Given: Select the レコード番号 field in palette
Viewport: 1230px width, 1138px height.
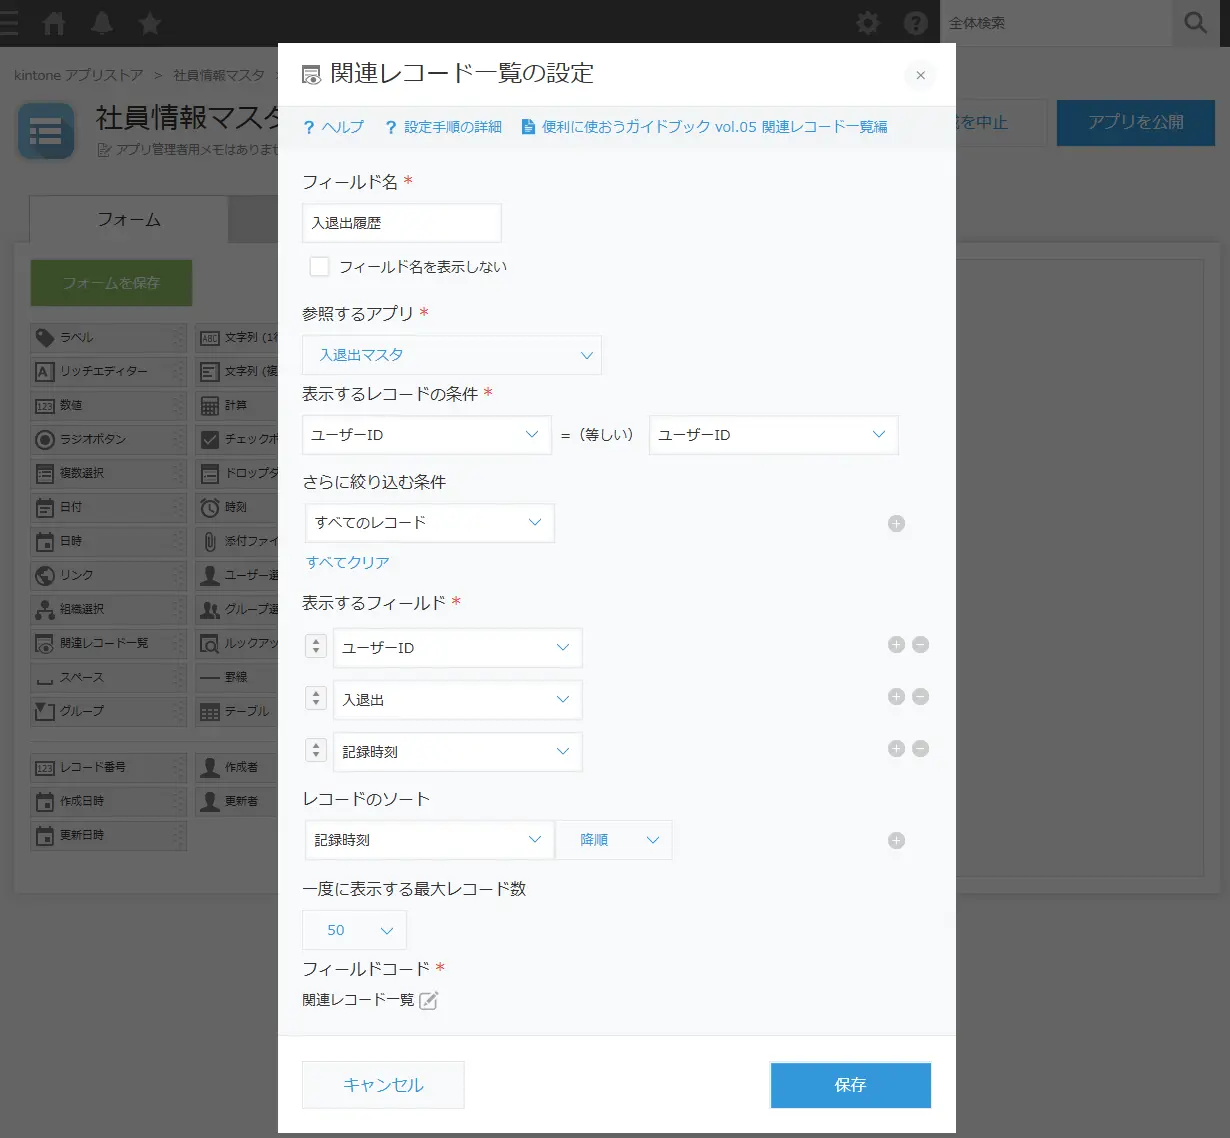Looking at the screenshot, I should click(x=109, y=768).
